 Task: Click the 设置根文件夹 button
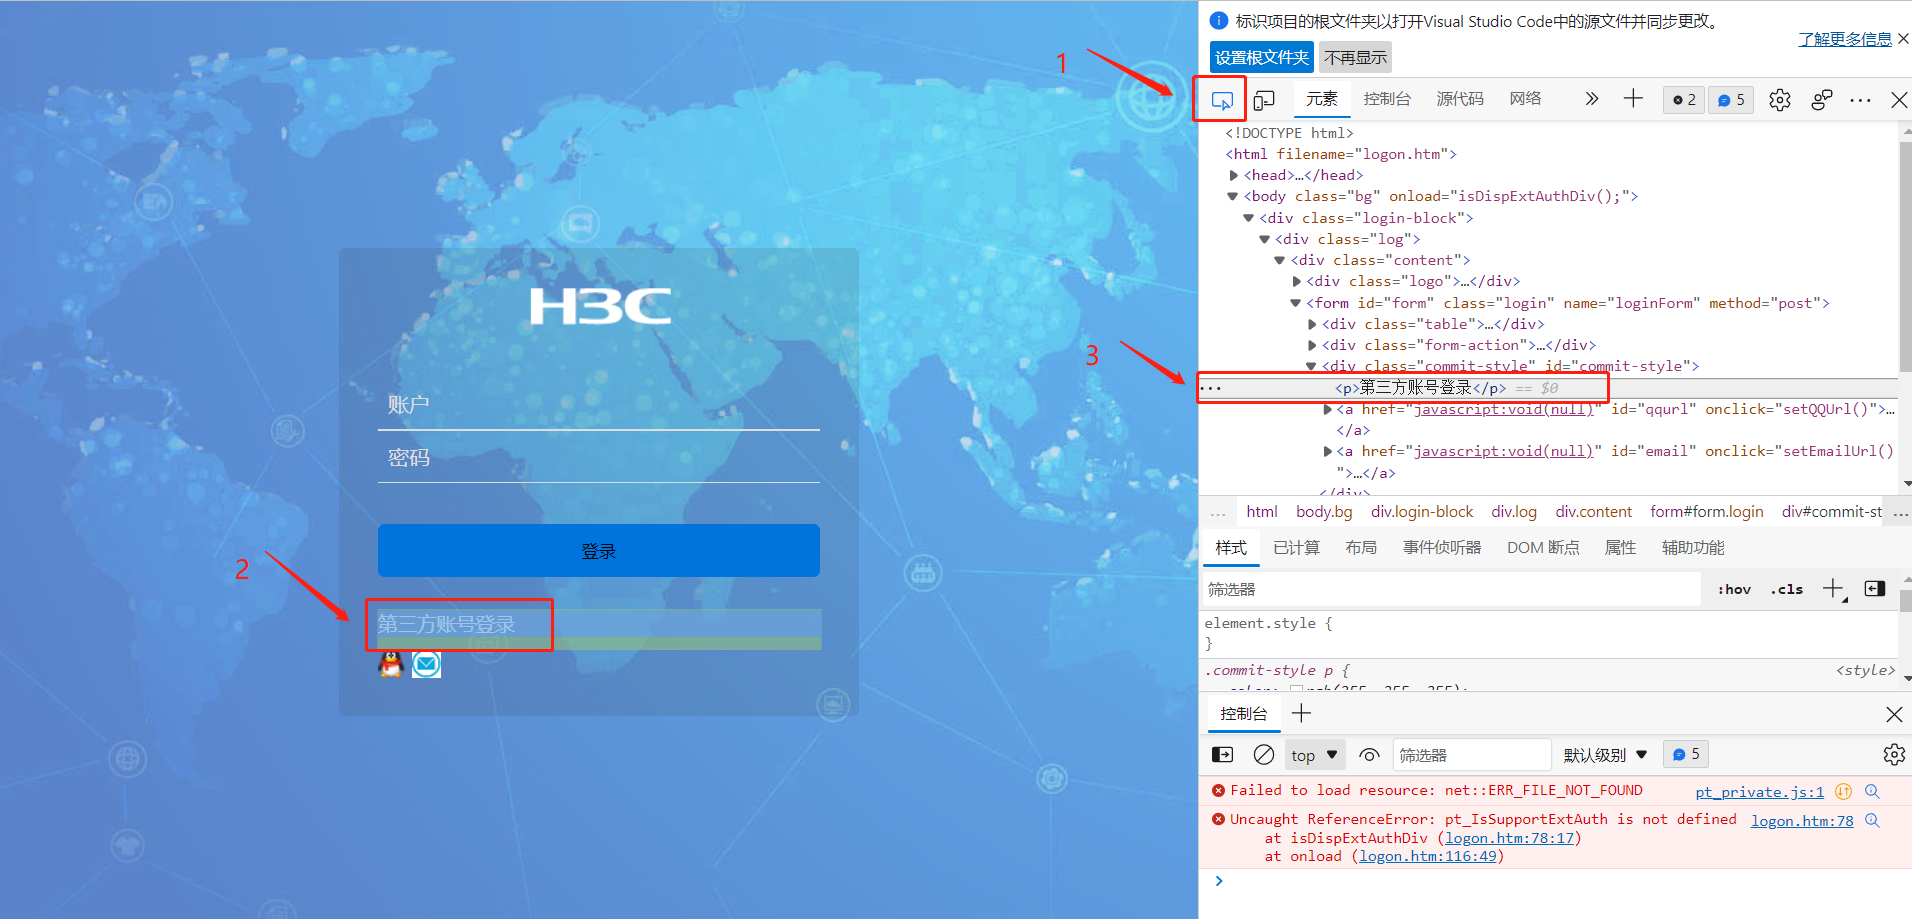[1262, 58]
